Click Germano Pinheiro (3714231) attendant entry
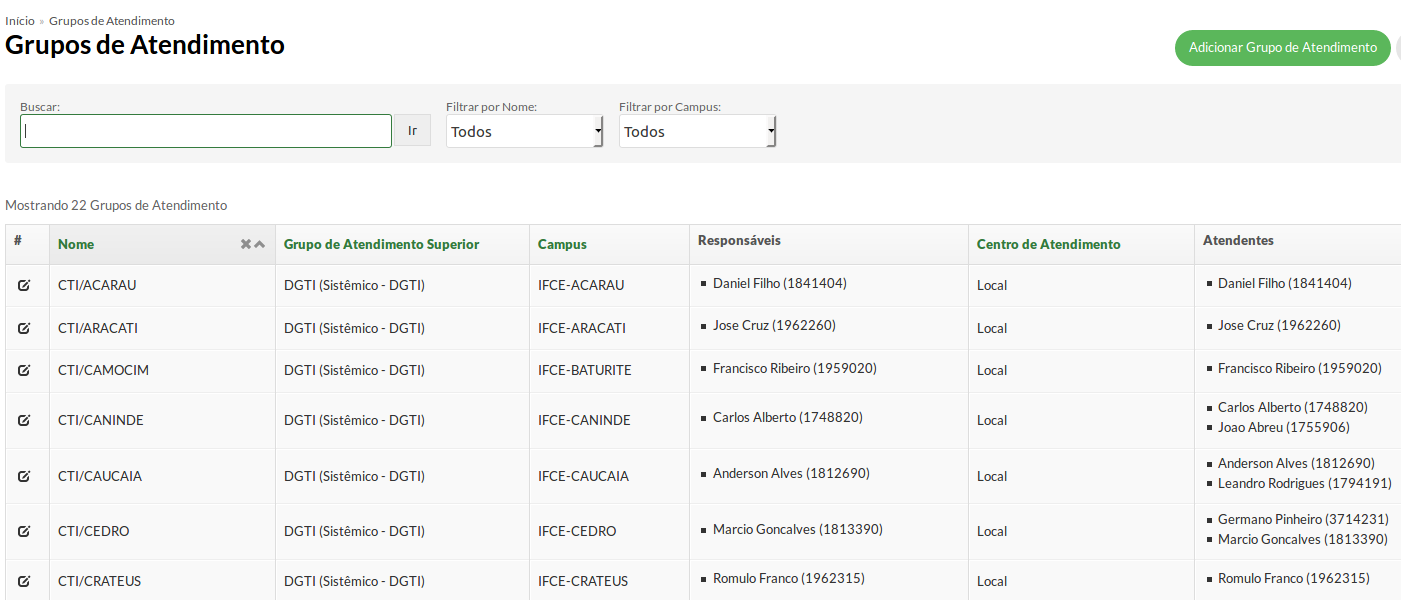Viewport: 1401px width, 600px height. [1303, 519]
